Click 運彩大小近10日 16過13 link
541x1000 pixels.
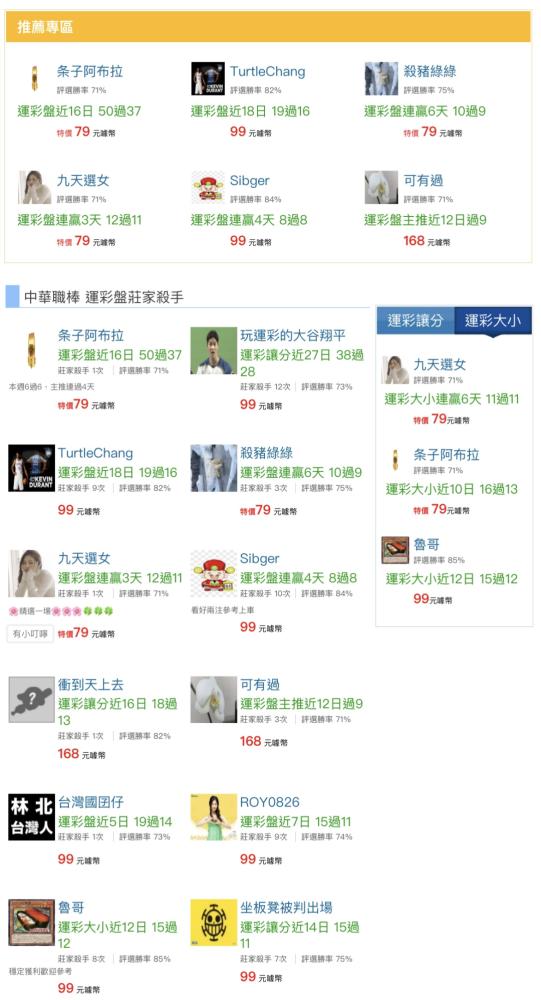[x=452, y=489]
